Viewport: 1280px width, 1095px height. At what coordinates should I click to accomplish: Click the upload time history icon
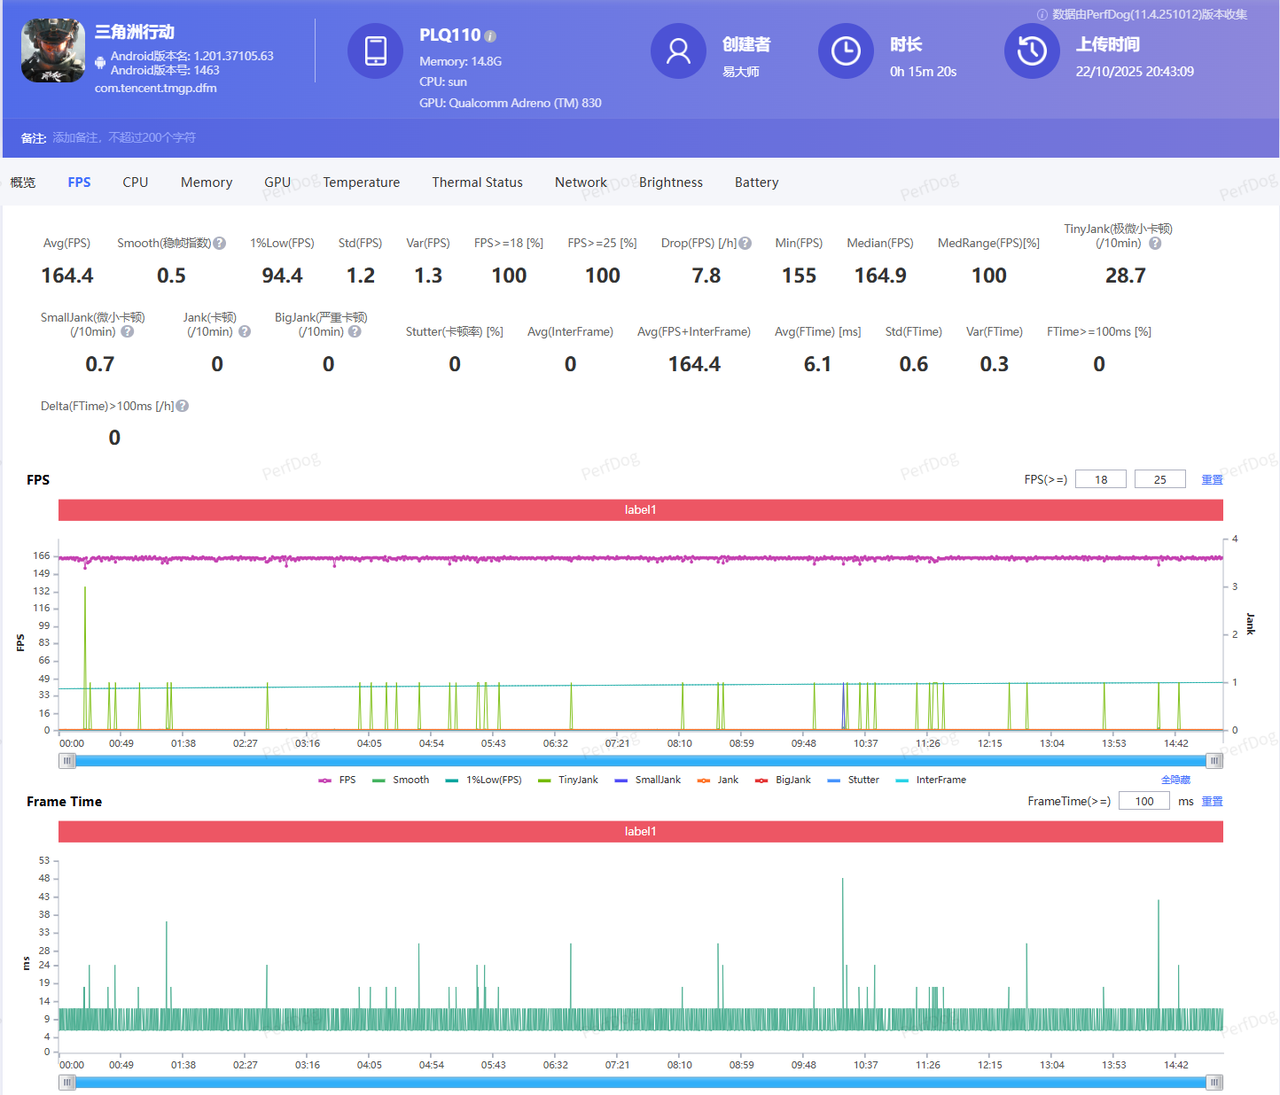click(x=1032, y=51)
